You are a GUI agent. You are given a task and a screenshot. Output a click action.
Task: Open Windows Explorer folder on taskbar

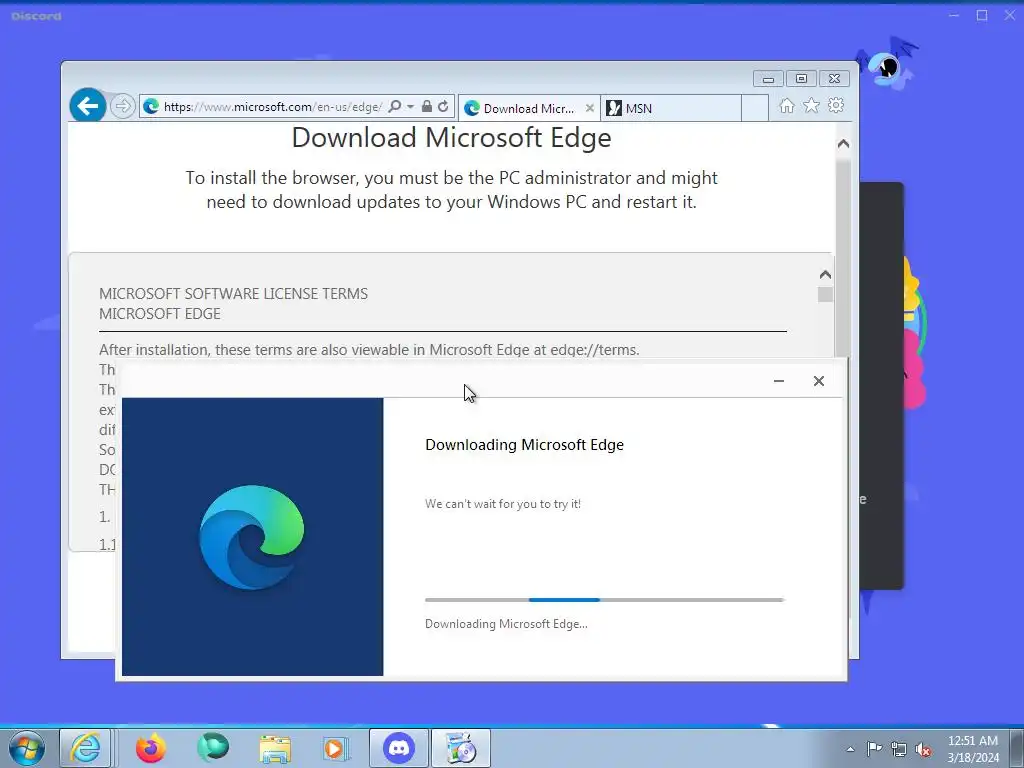pos(275,748)
